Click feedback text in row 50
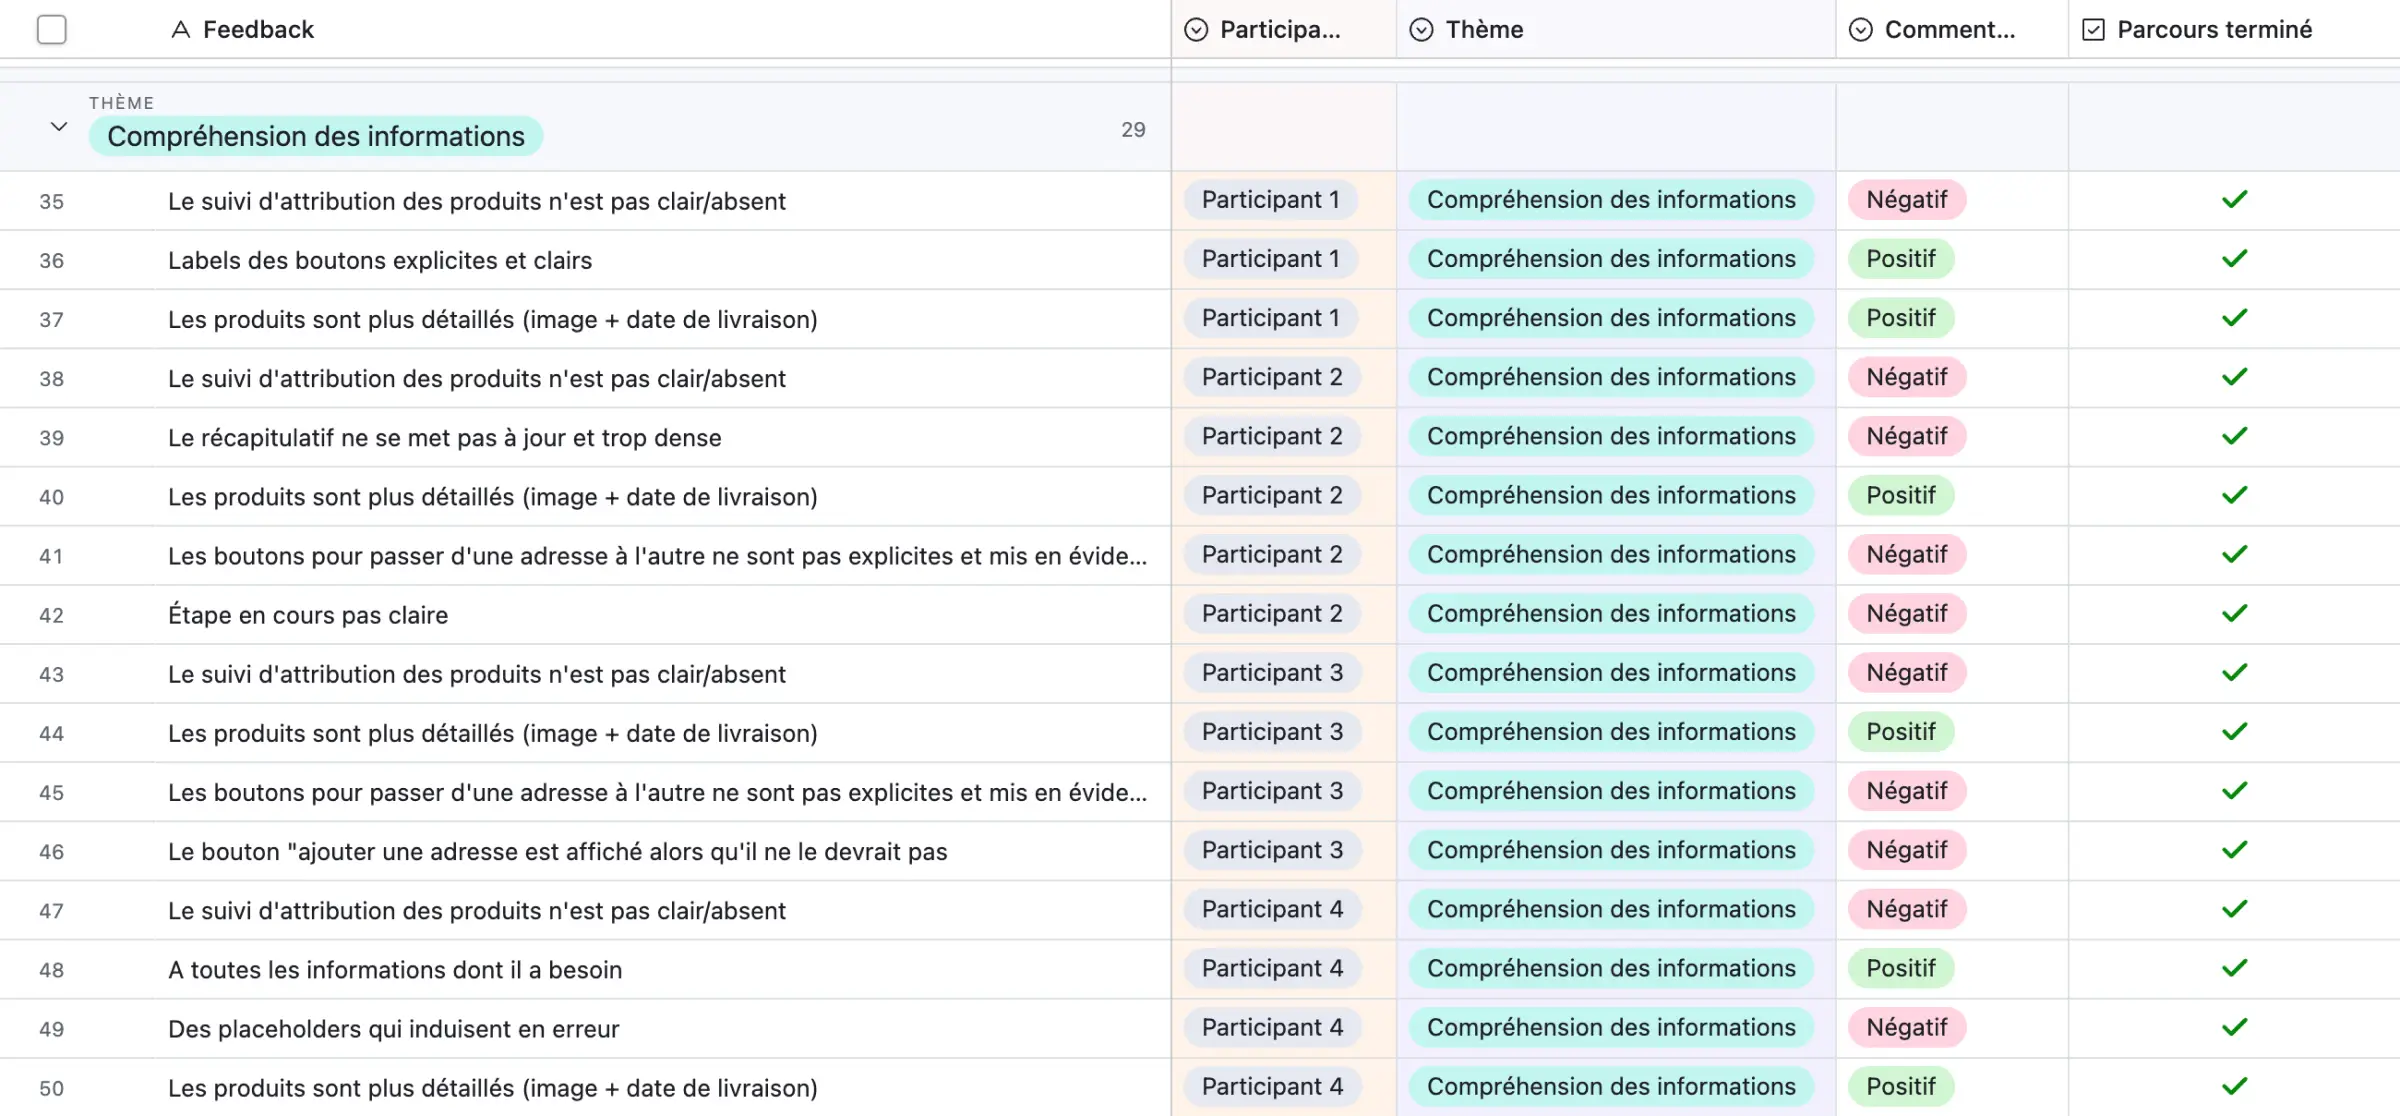The height and width of the screenshot is (1116, 2400). 493,1088
